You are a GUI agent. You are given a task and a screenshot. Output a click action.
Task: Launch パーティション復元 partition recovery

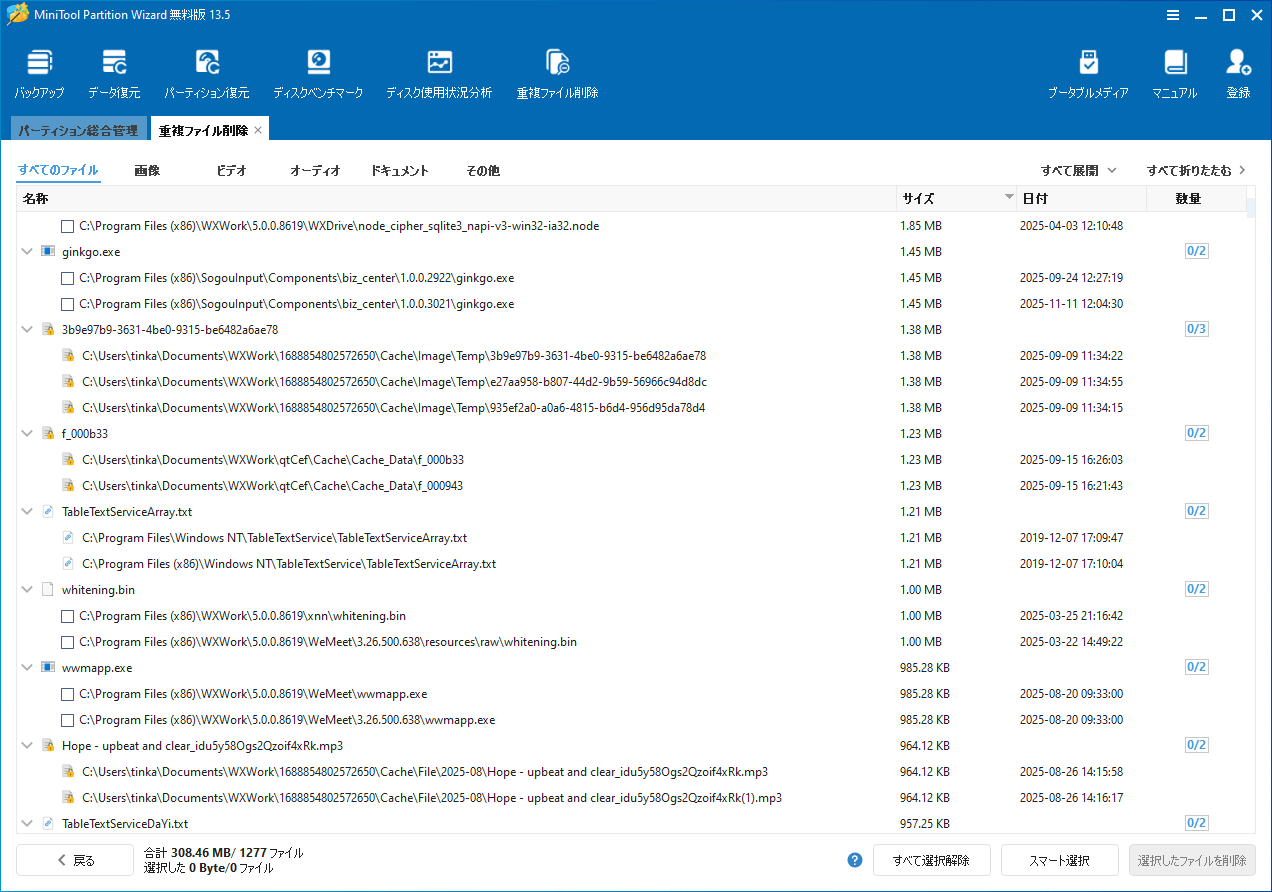[x=207, y=74]
